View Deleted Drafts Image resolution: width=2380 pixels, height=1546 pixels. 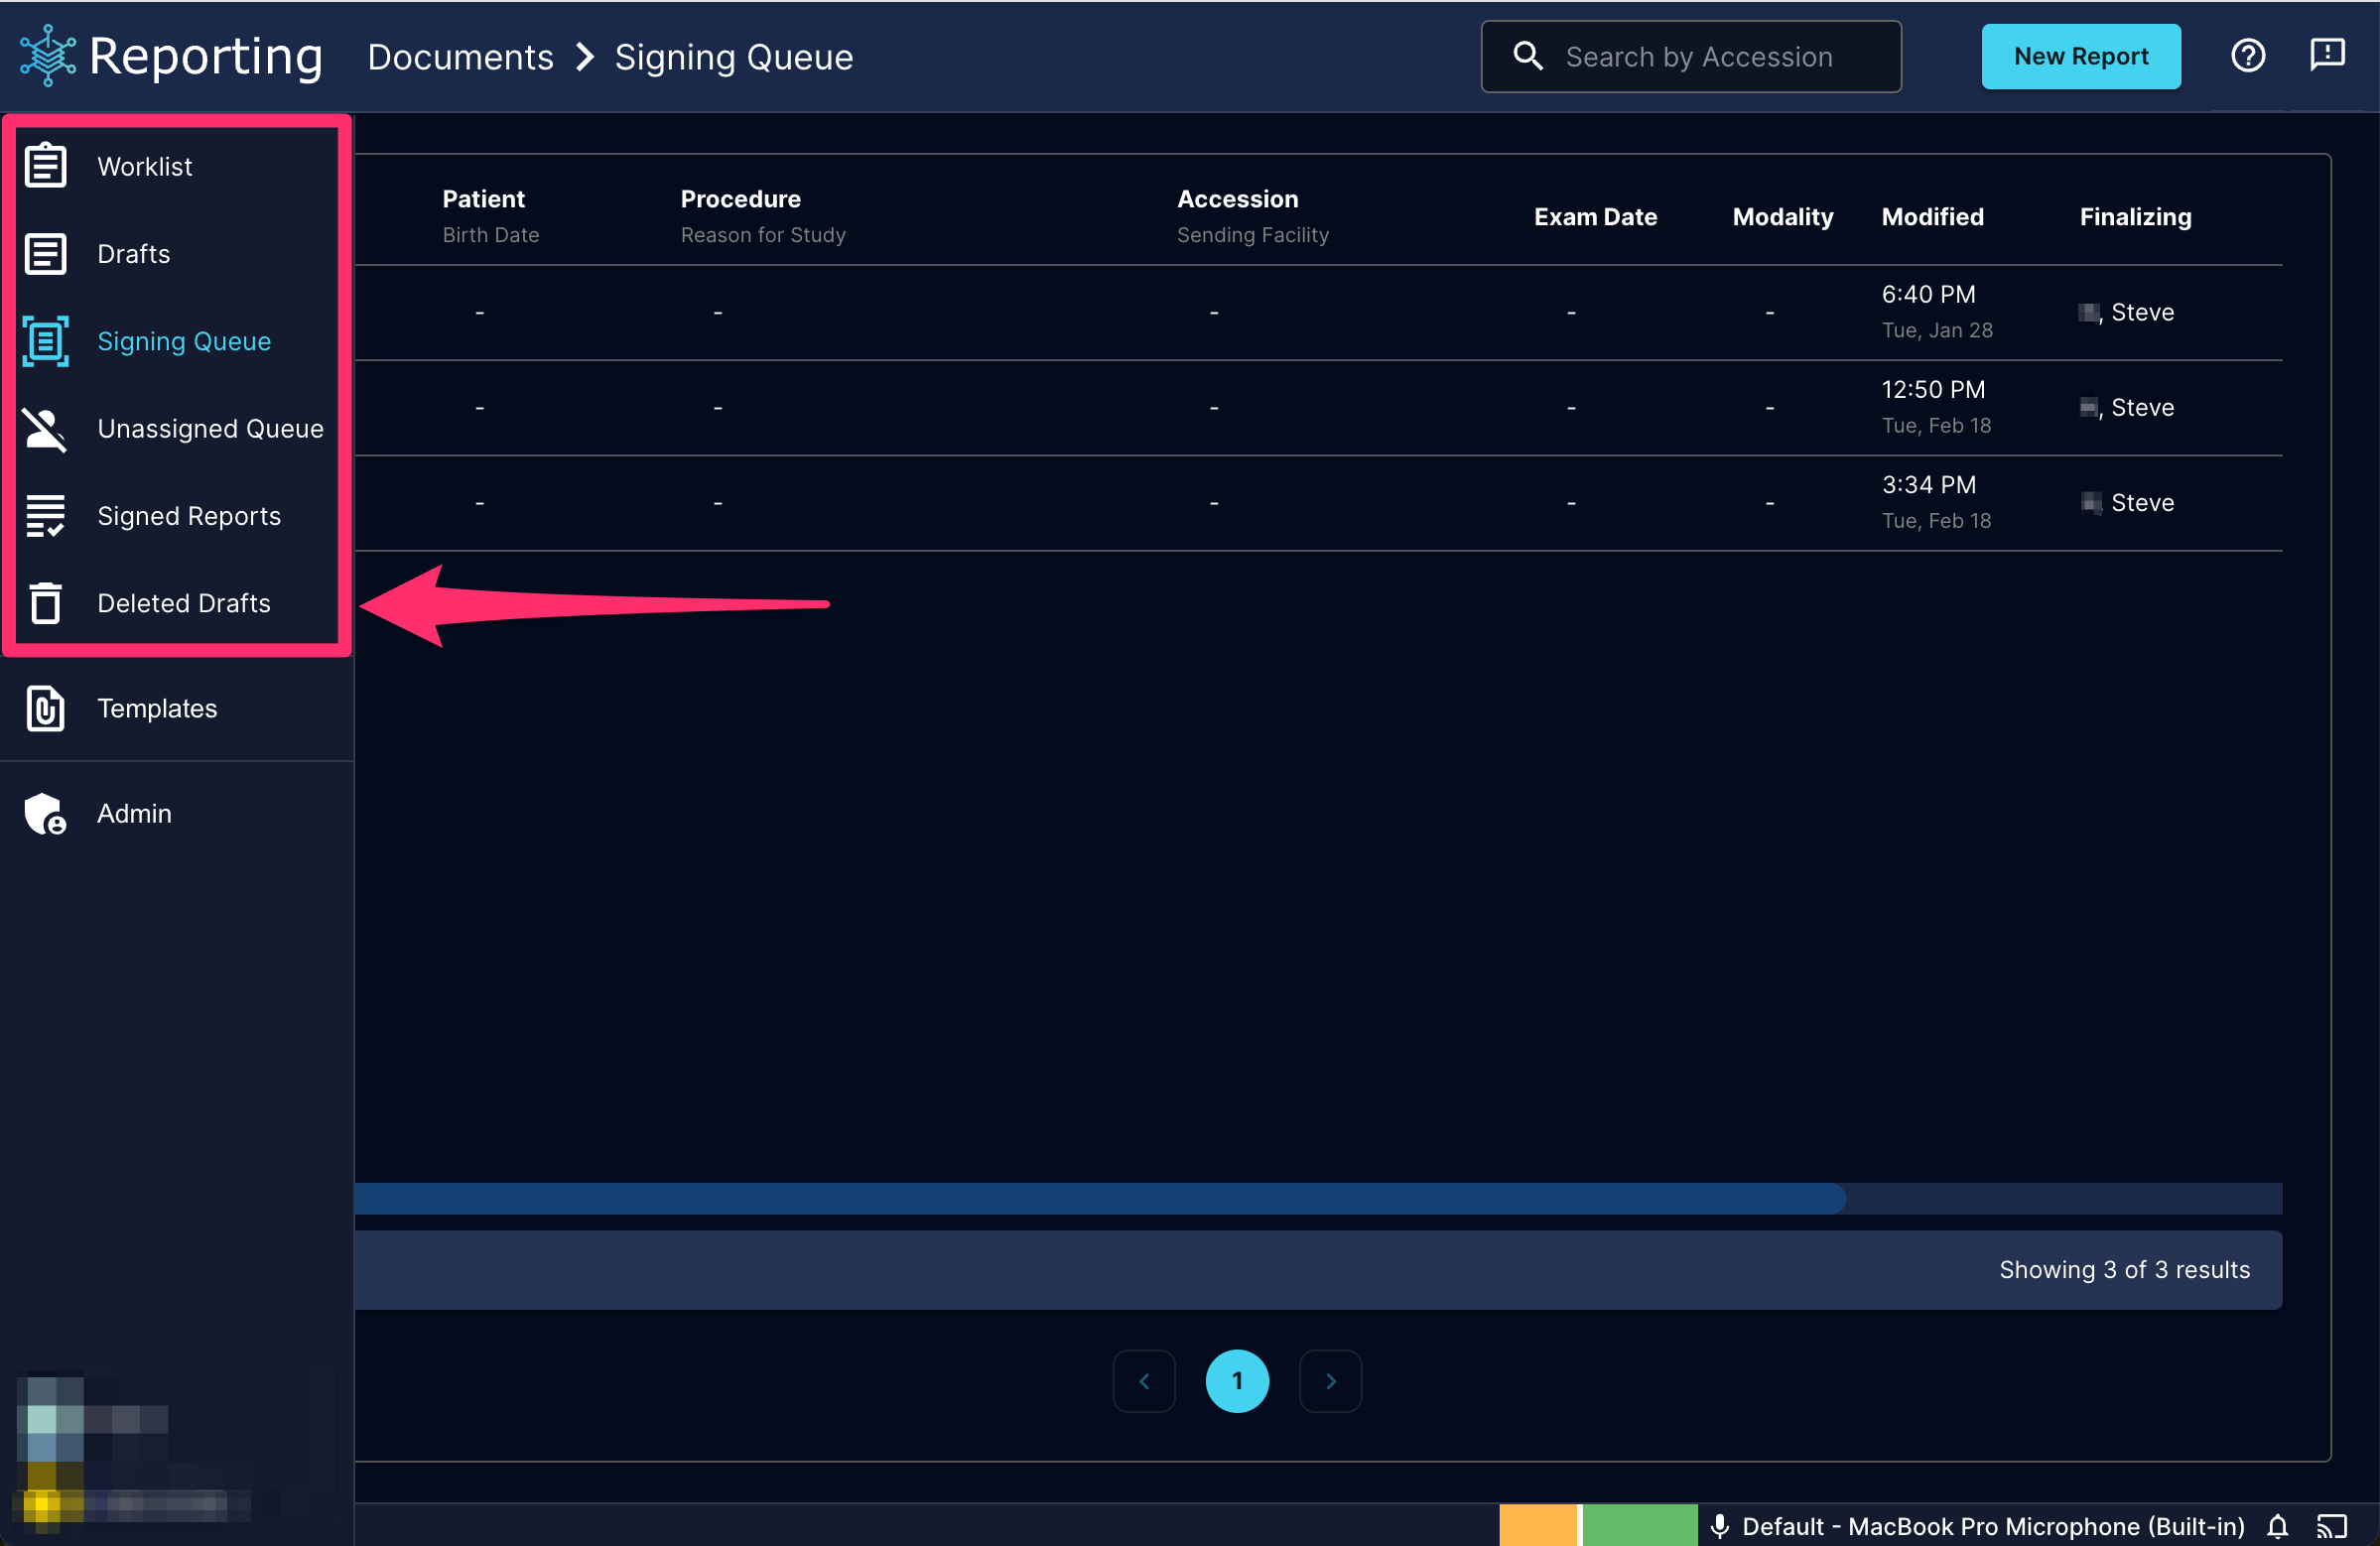pyautogui.click(x=184, y=603)
